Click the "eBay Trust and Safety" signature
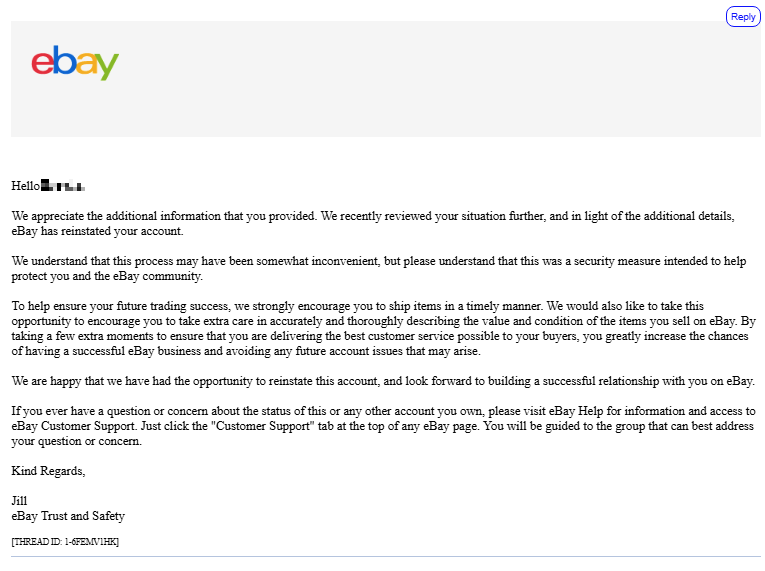This screenshot has width=765, height=571. 68,516
